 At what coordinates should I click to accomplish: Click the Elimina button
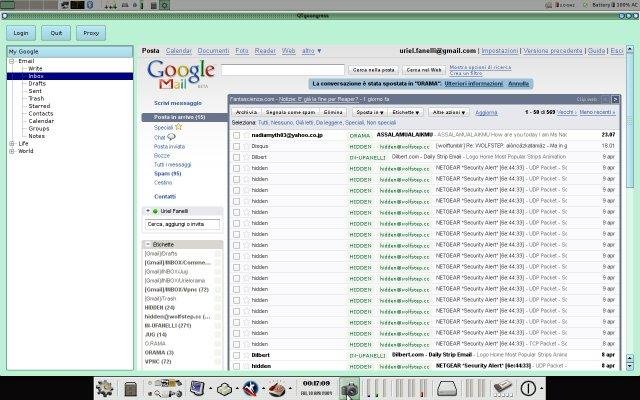point(333,112)
